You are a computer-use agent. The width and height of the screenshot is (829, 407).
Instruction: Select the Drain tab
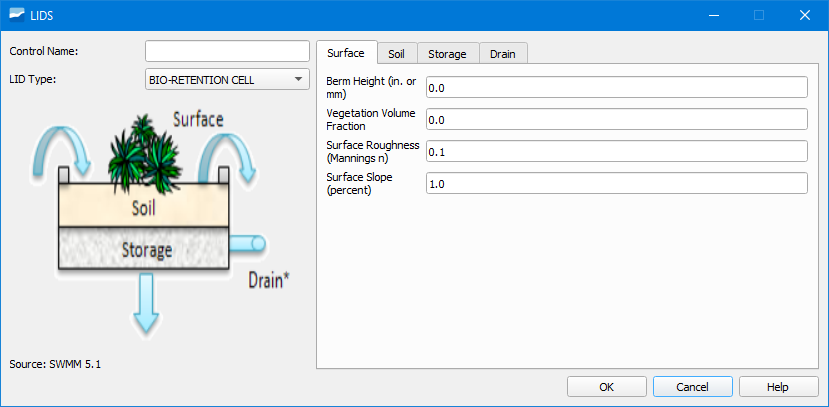point(502,53)
